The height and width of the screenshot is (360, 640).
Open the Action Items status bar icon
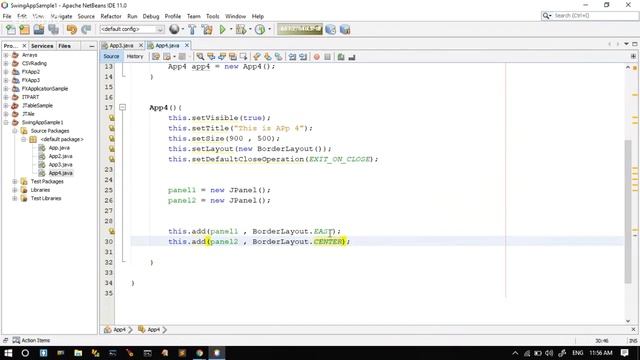[16, 340]
